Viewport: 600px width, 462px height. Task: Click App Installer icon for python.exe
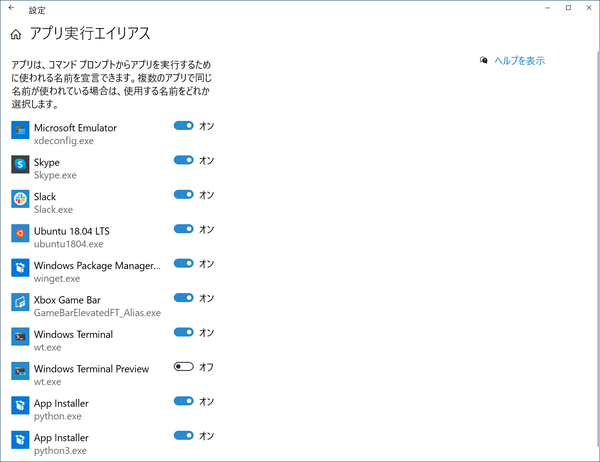click(x=20, y=406)
